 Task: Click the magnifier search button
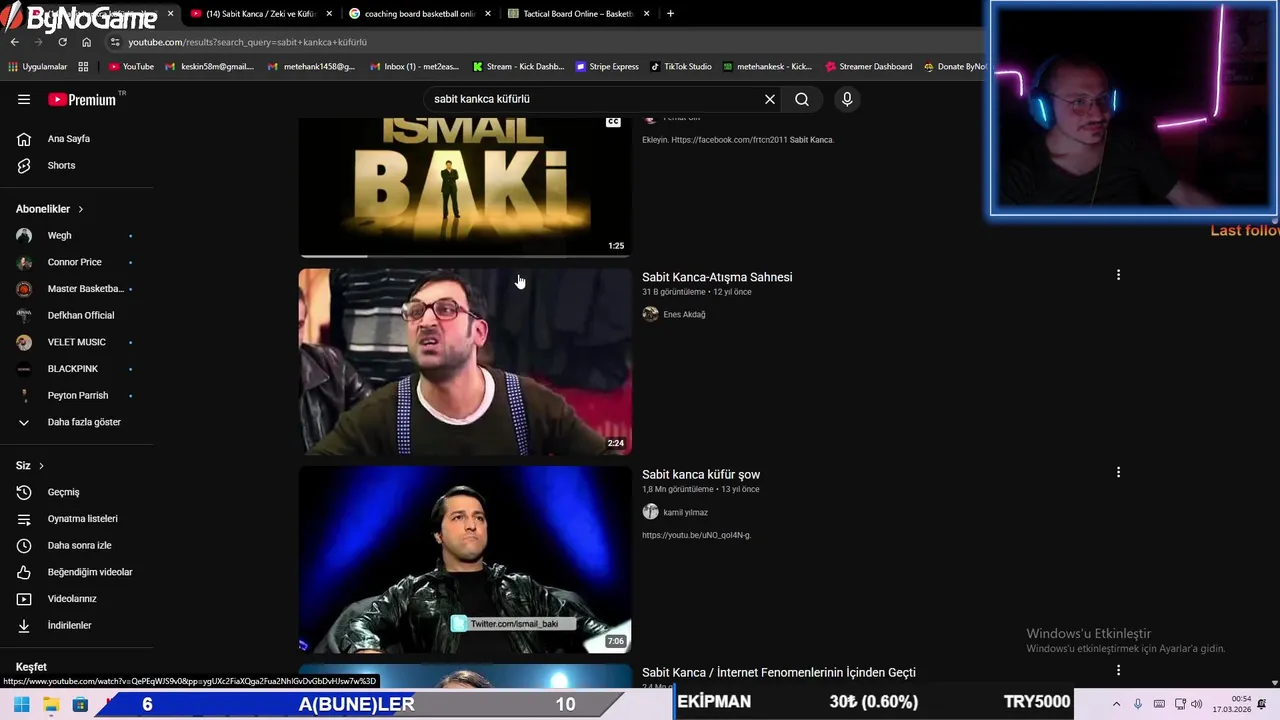click(x=802, y=99)
